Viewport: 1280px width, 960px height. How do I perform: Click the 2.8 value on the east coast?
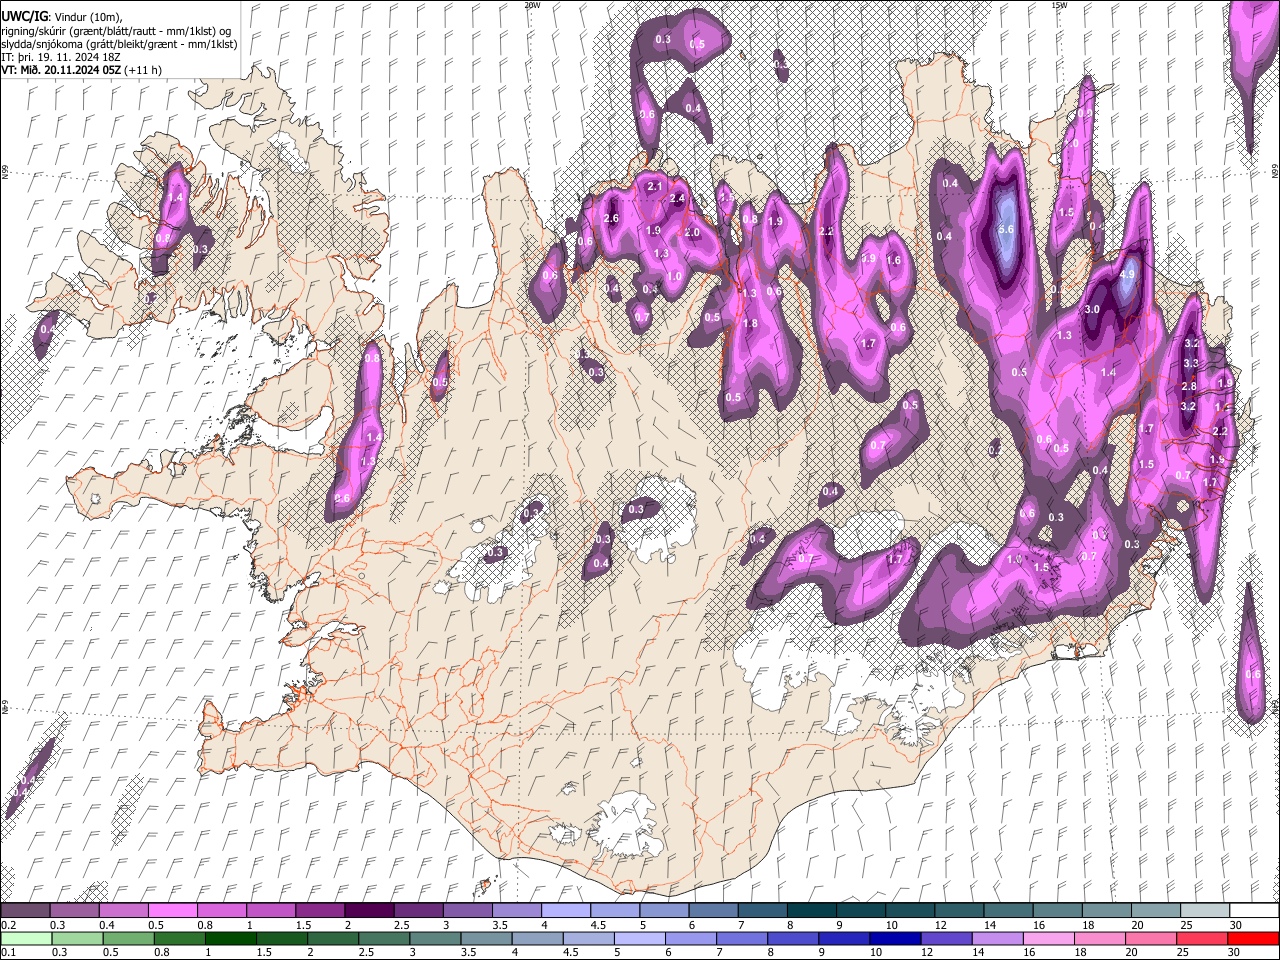(x=1189, y=386)
